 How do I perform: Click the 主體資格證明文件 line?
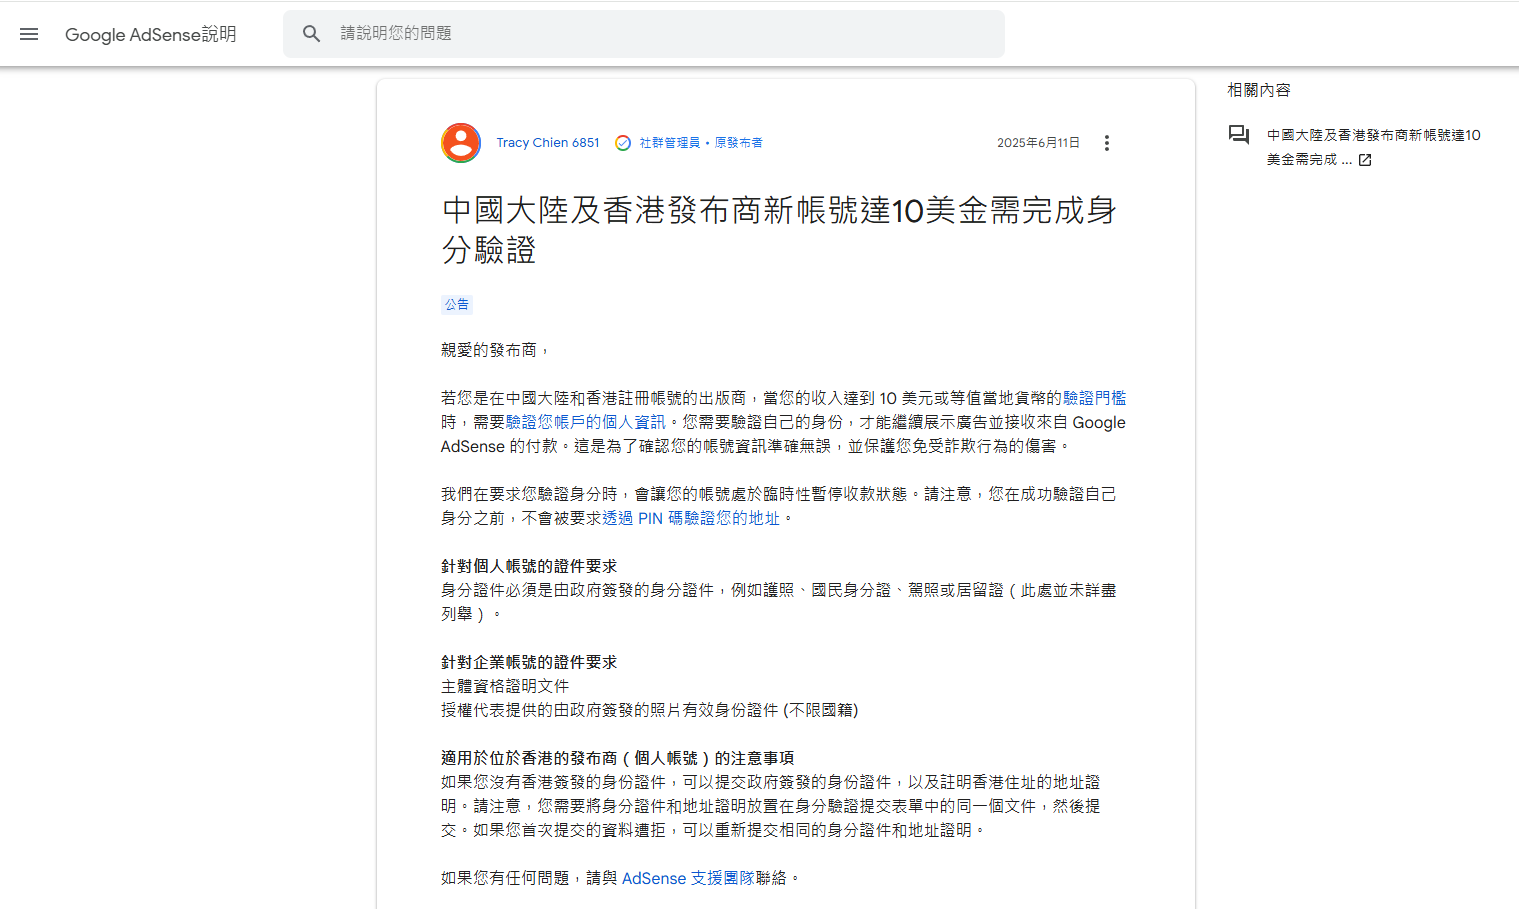click(x=505, y=686)
